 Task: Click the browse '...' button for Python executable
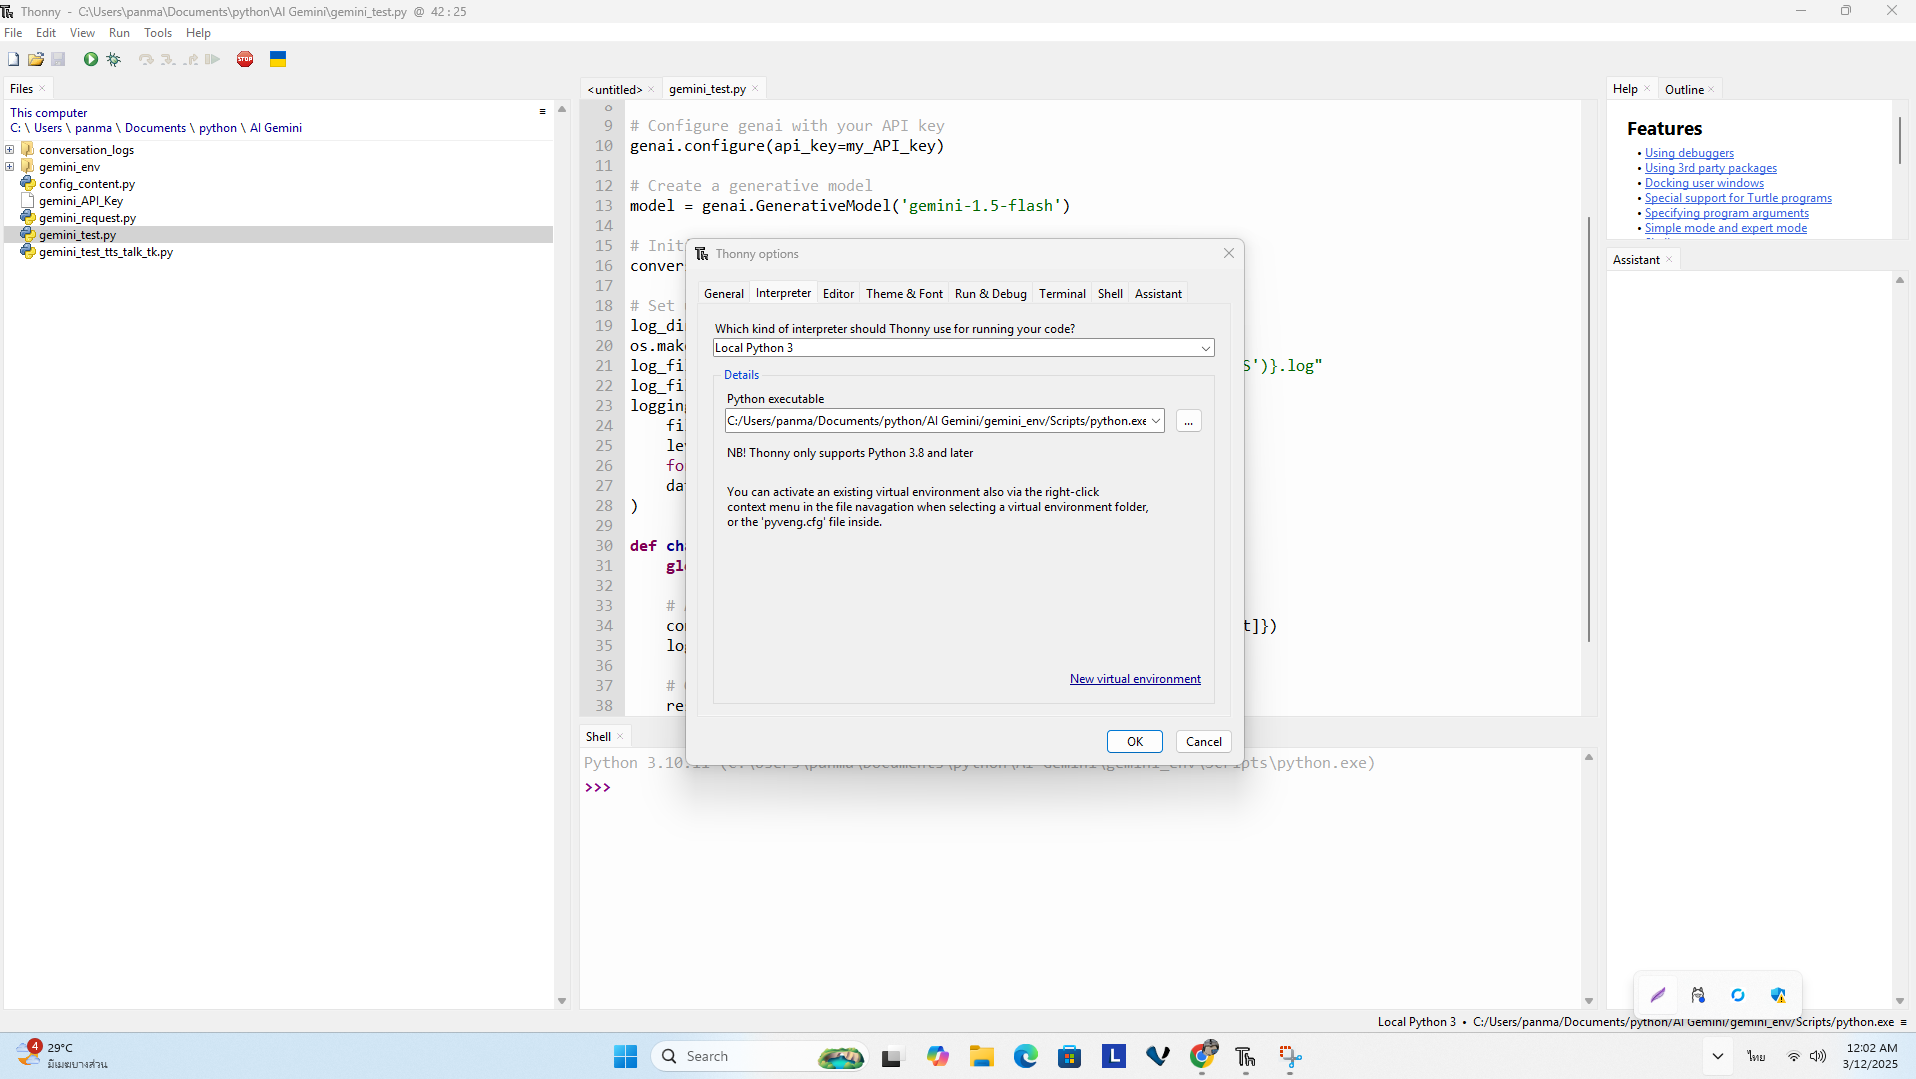click(1188, 421)
